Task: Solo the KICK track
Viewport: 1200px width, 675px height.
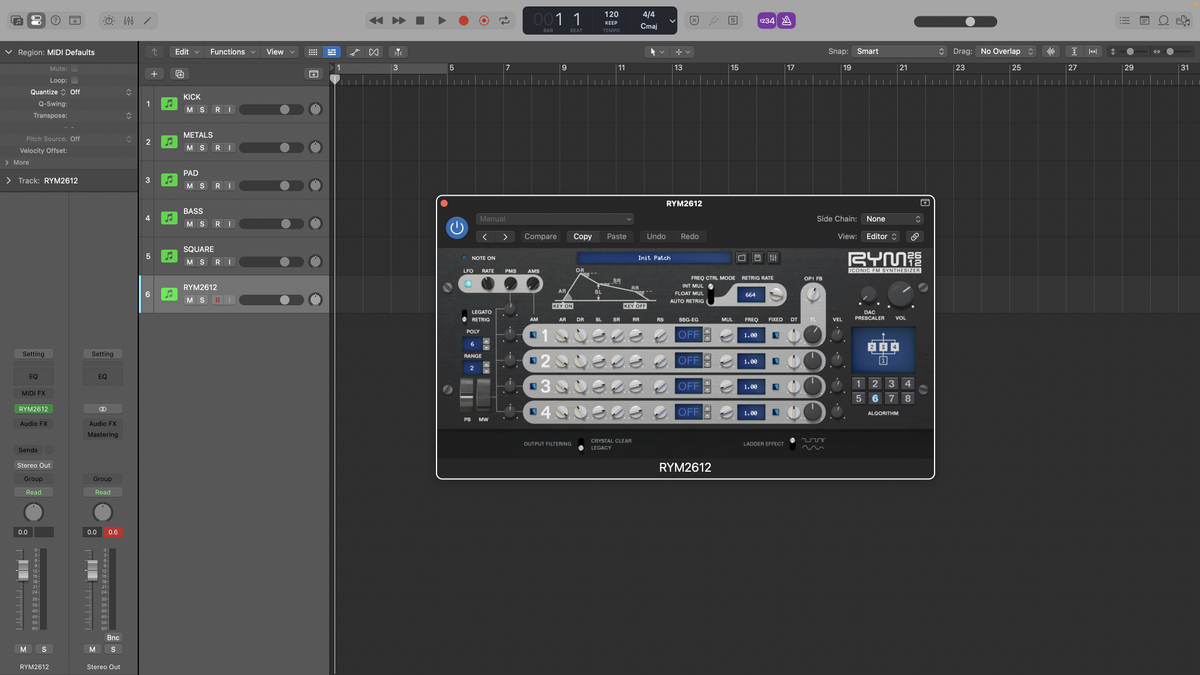Action: point(202,109)
